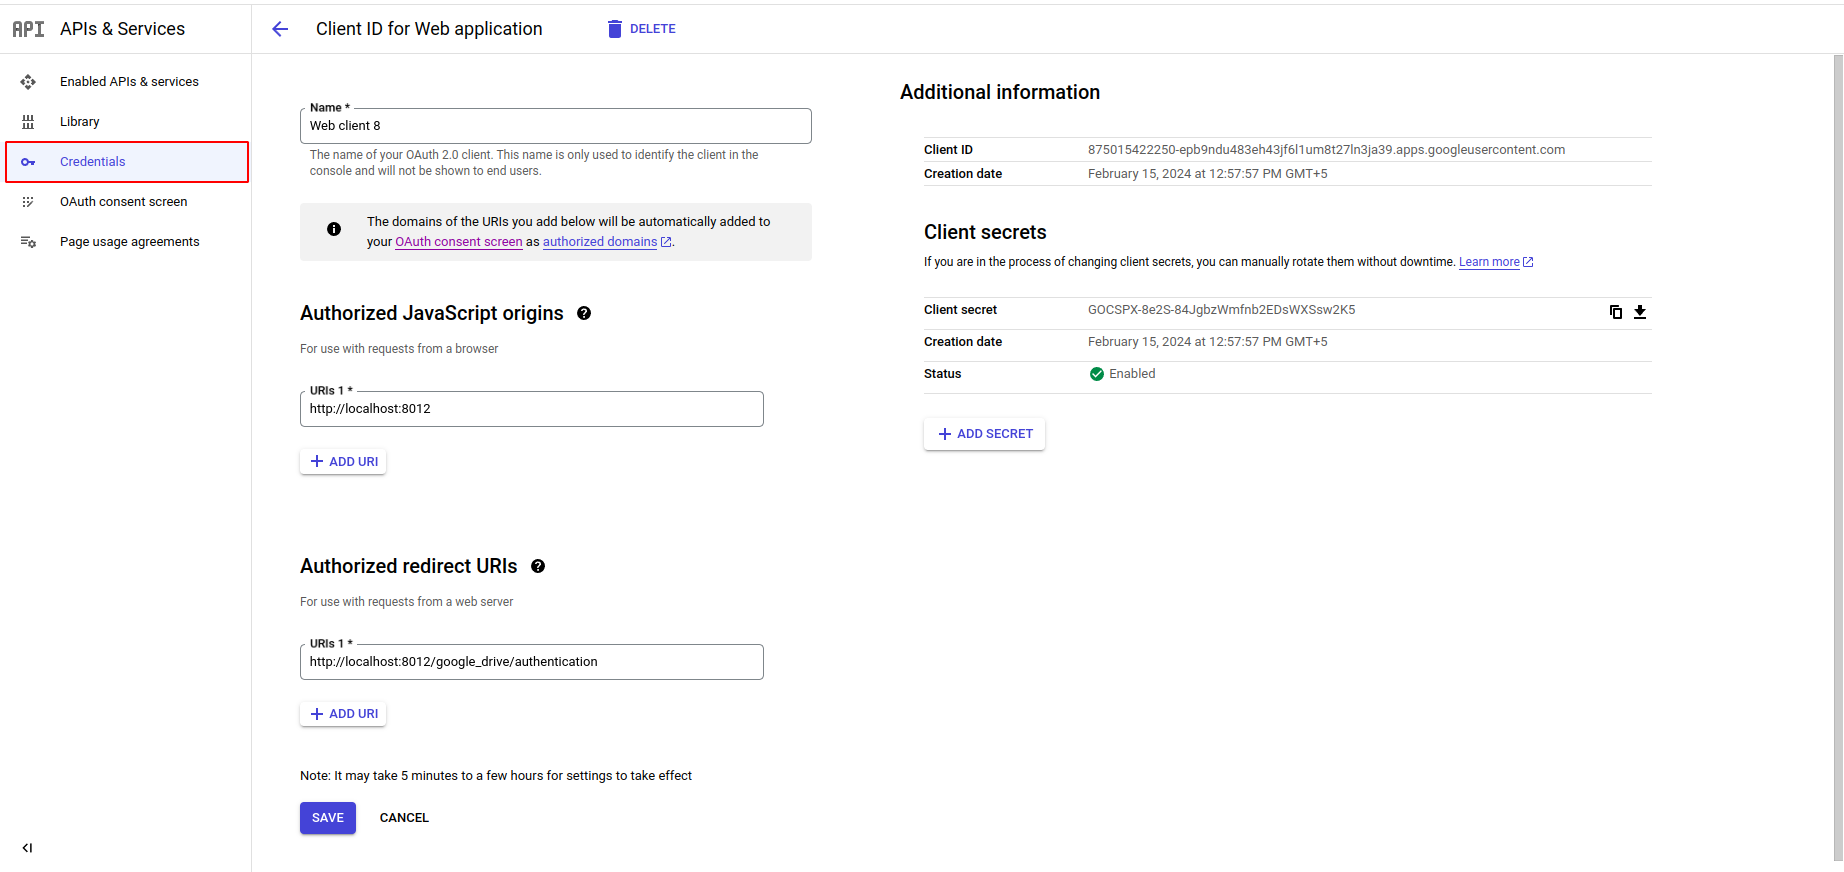This screenshot has width=1844, height=872.
Task: Select the GOCSPX client secret value
Action: tap(1221, 310)
